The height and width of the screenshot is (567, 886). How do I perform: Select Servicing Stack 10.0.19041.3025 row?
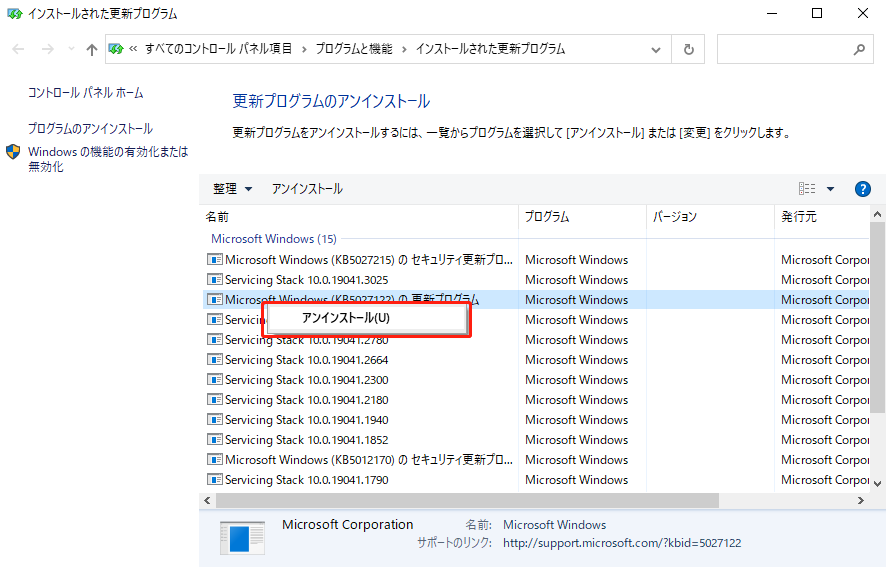tap(536, 280)
